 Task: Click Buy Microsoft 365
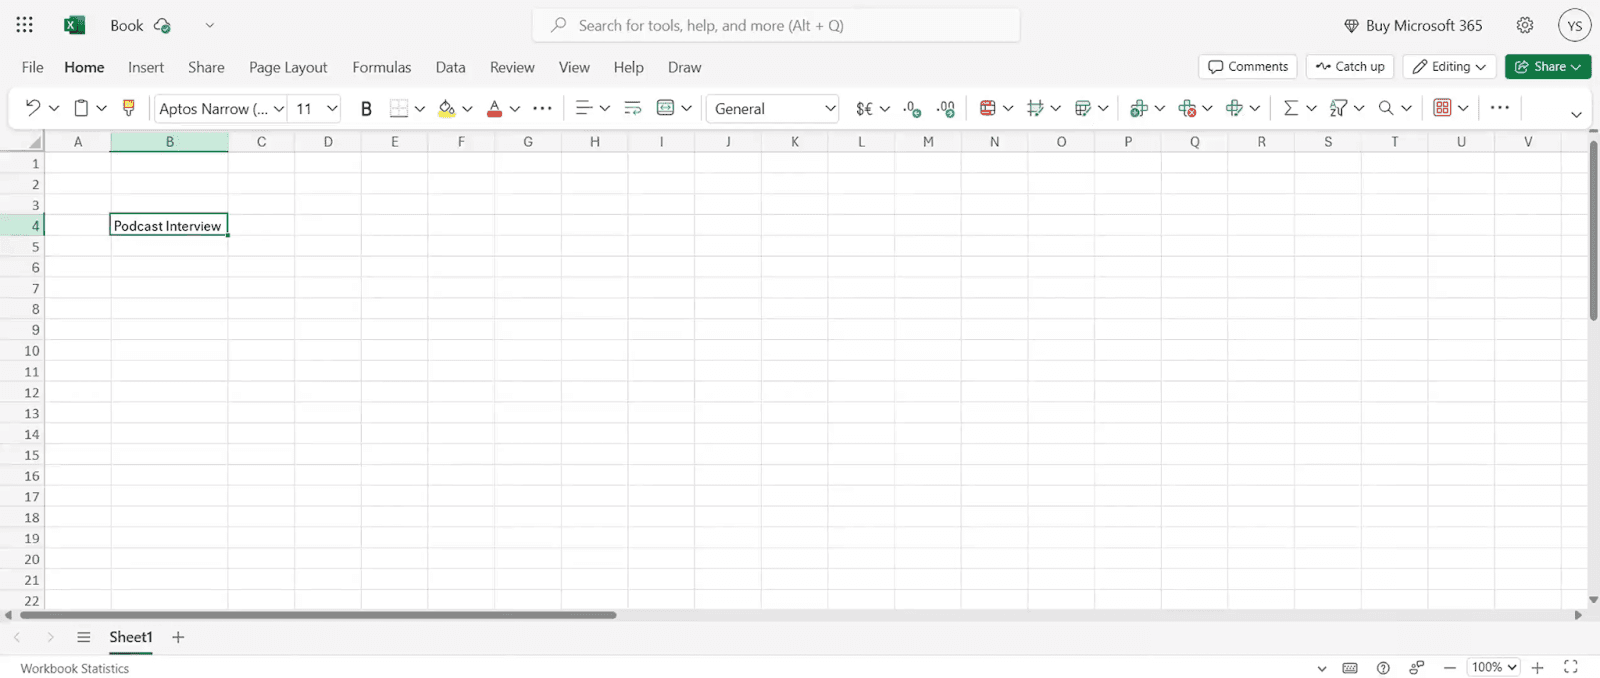[x=1413, y=26]
